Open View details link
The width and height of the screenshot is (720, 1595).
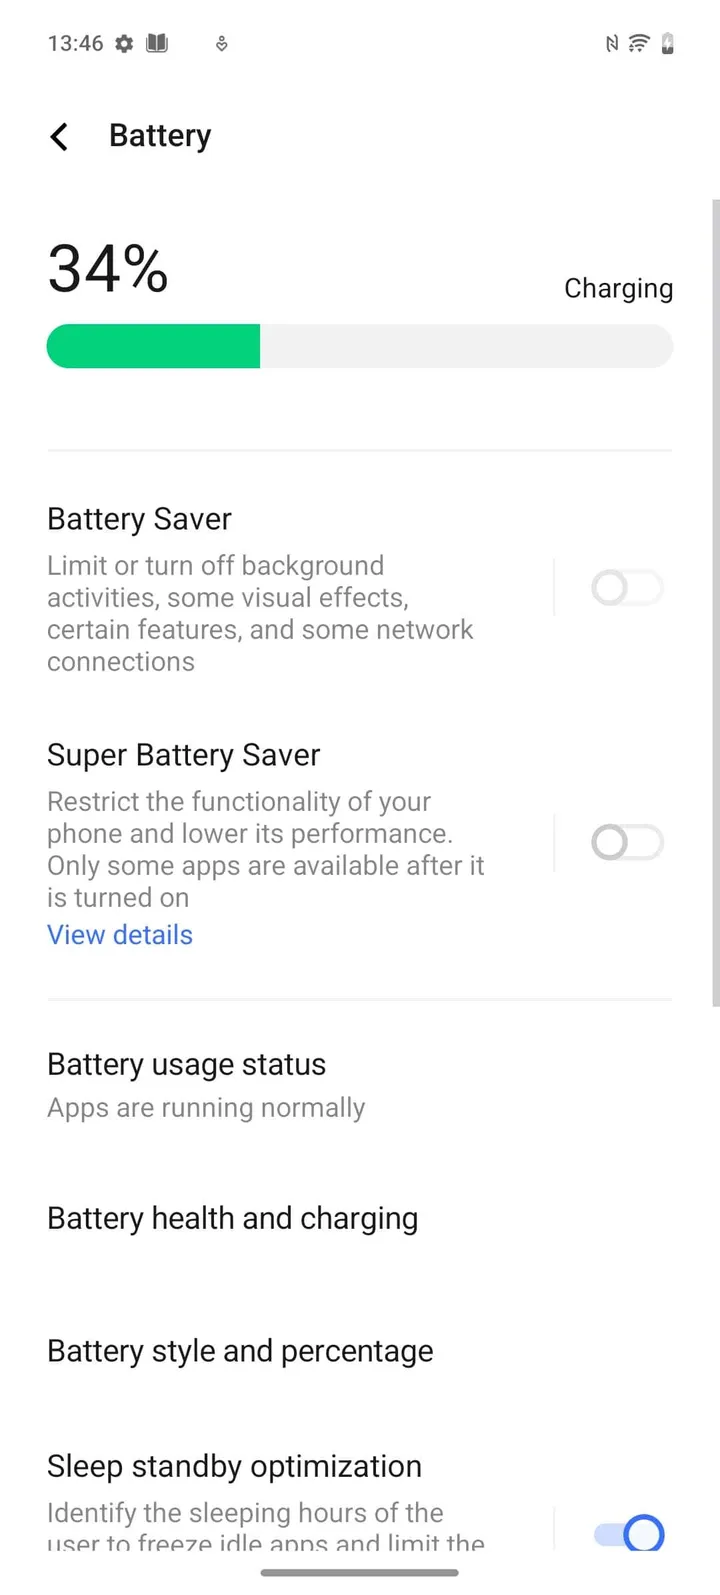pyautogui.click(x=120, y=935)
